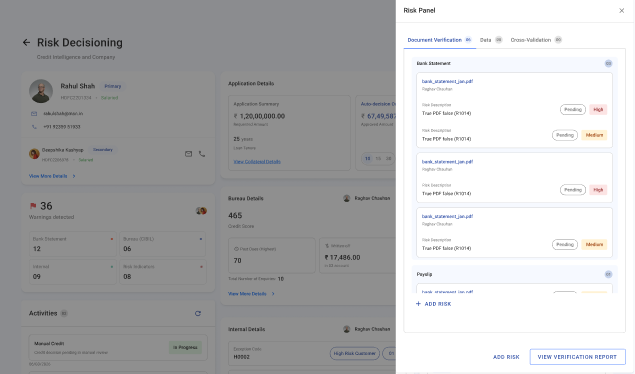Click the phone icon beside +91 number
Screen dimensions: 635x374
(x=34, y=127)
